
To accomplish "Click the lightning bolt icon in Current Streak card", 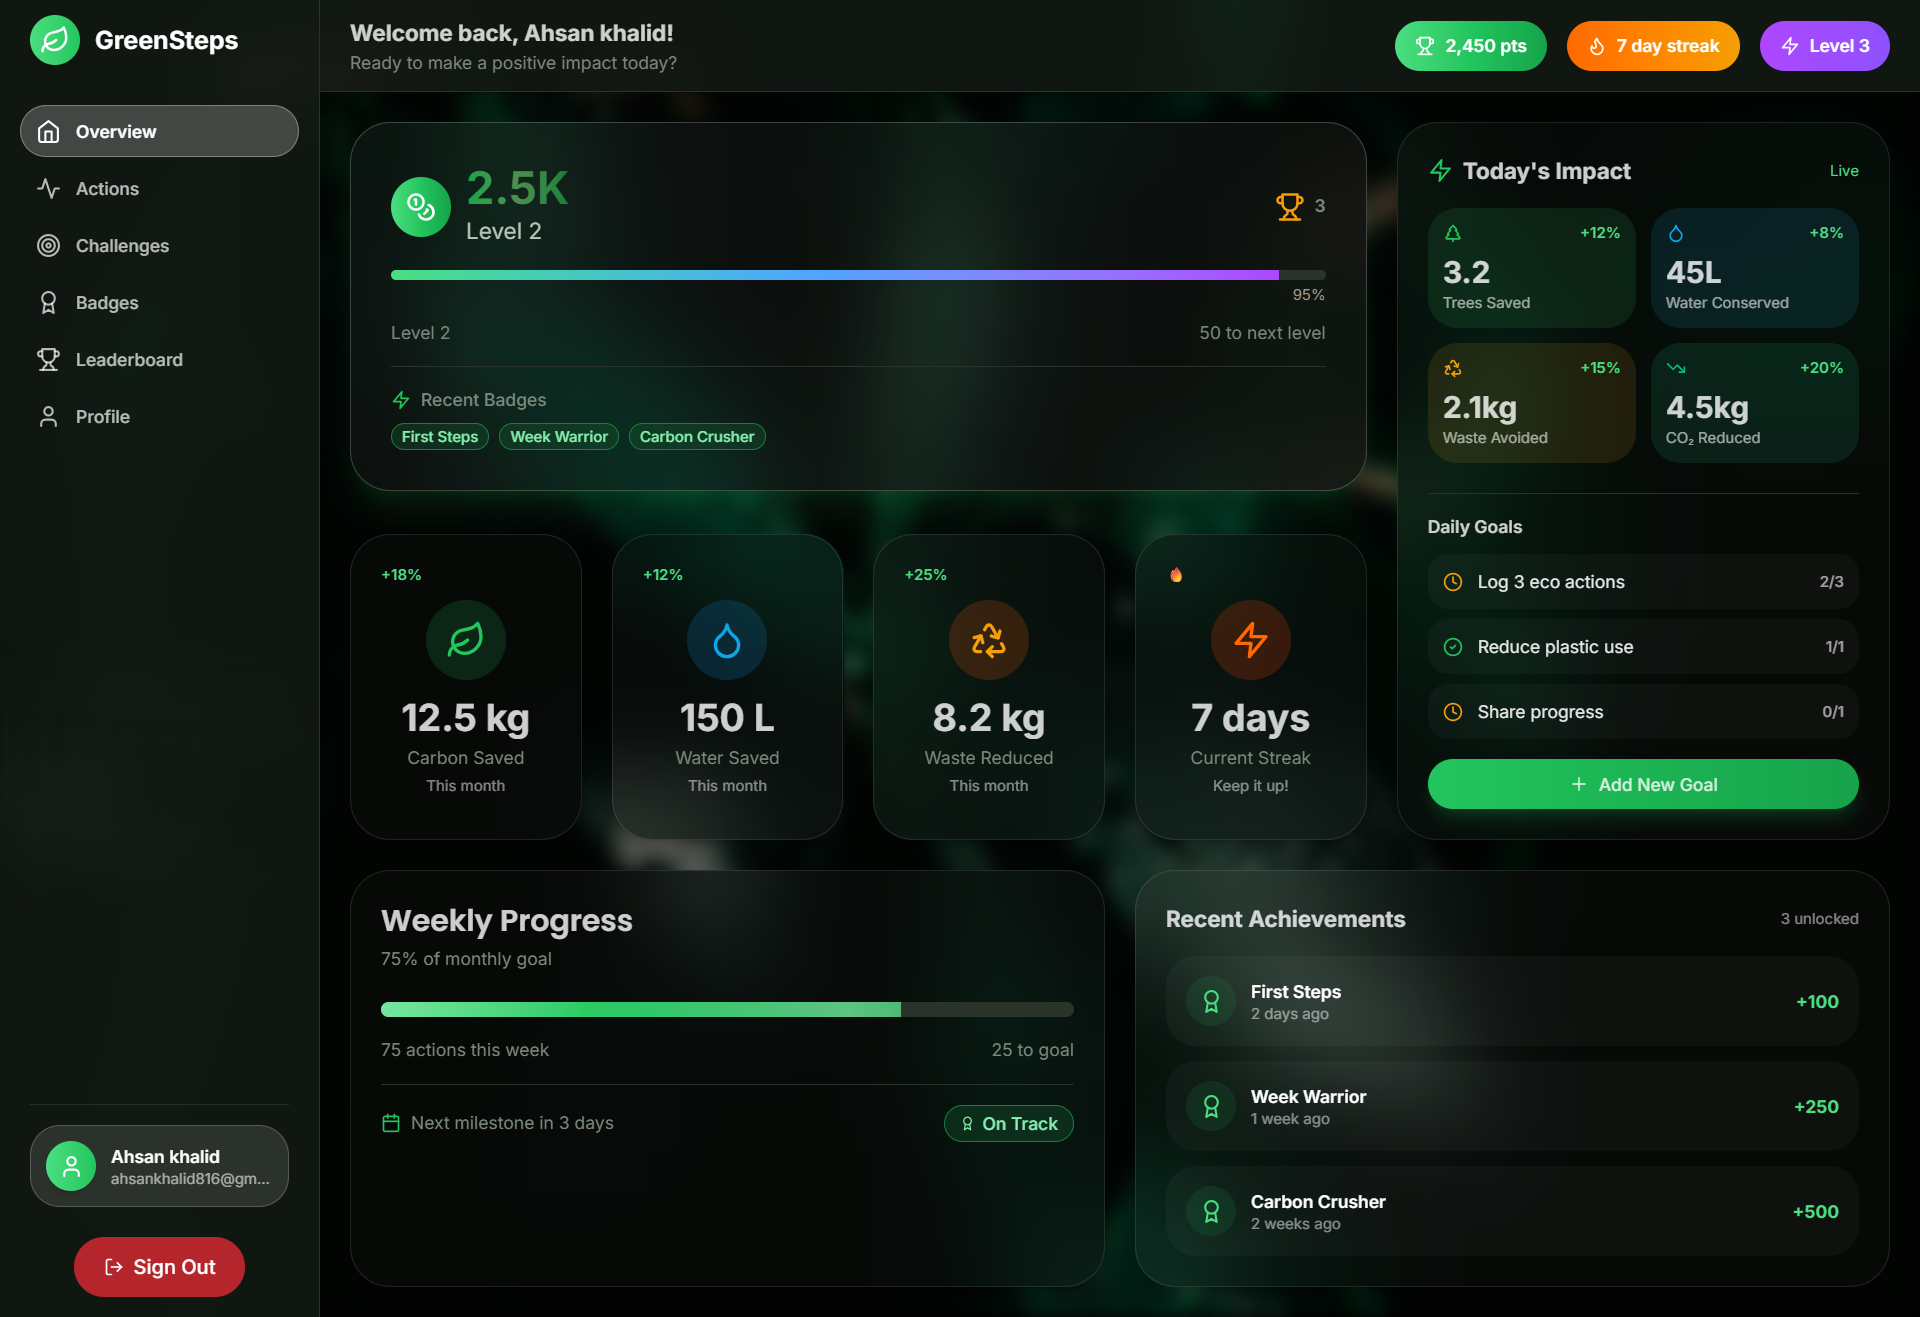I will [1250, 640].
